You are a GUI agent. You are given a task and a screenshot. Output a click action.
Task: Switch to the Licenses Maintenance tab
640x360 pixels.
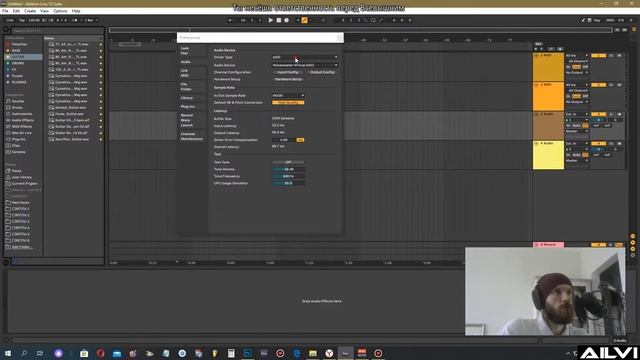(x=192, y=136)
